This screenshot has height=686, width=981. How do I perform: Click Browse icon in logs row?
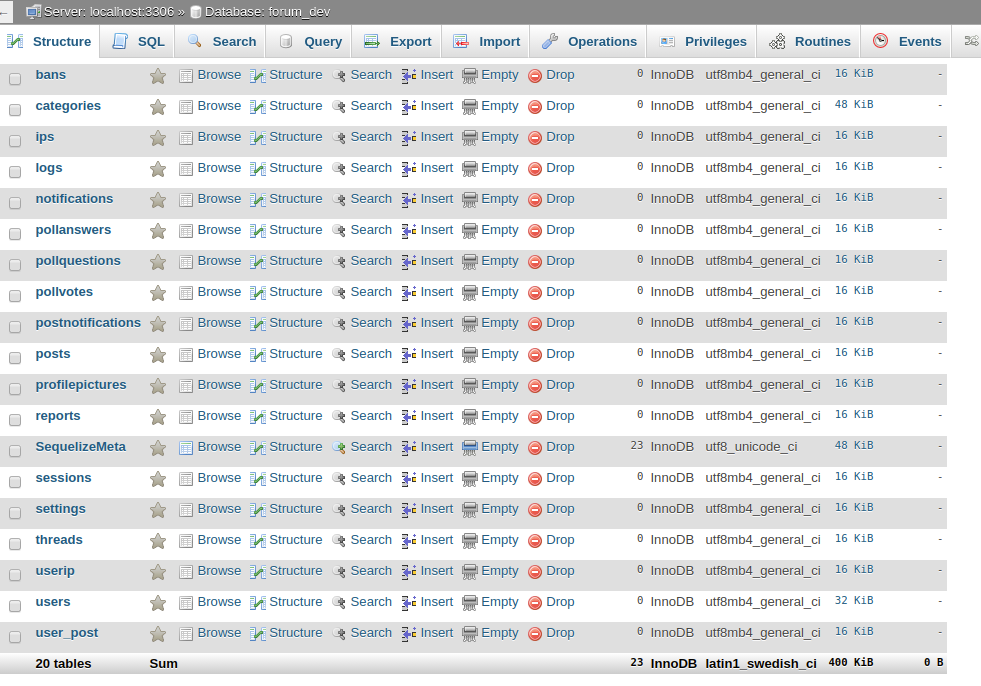186,169
